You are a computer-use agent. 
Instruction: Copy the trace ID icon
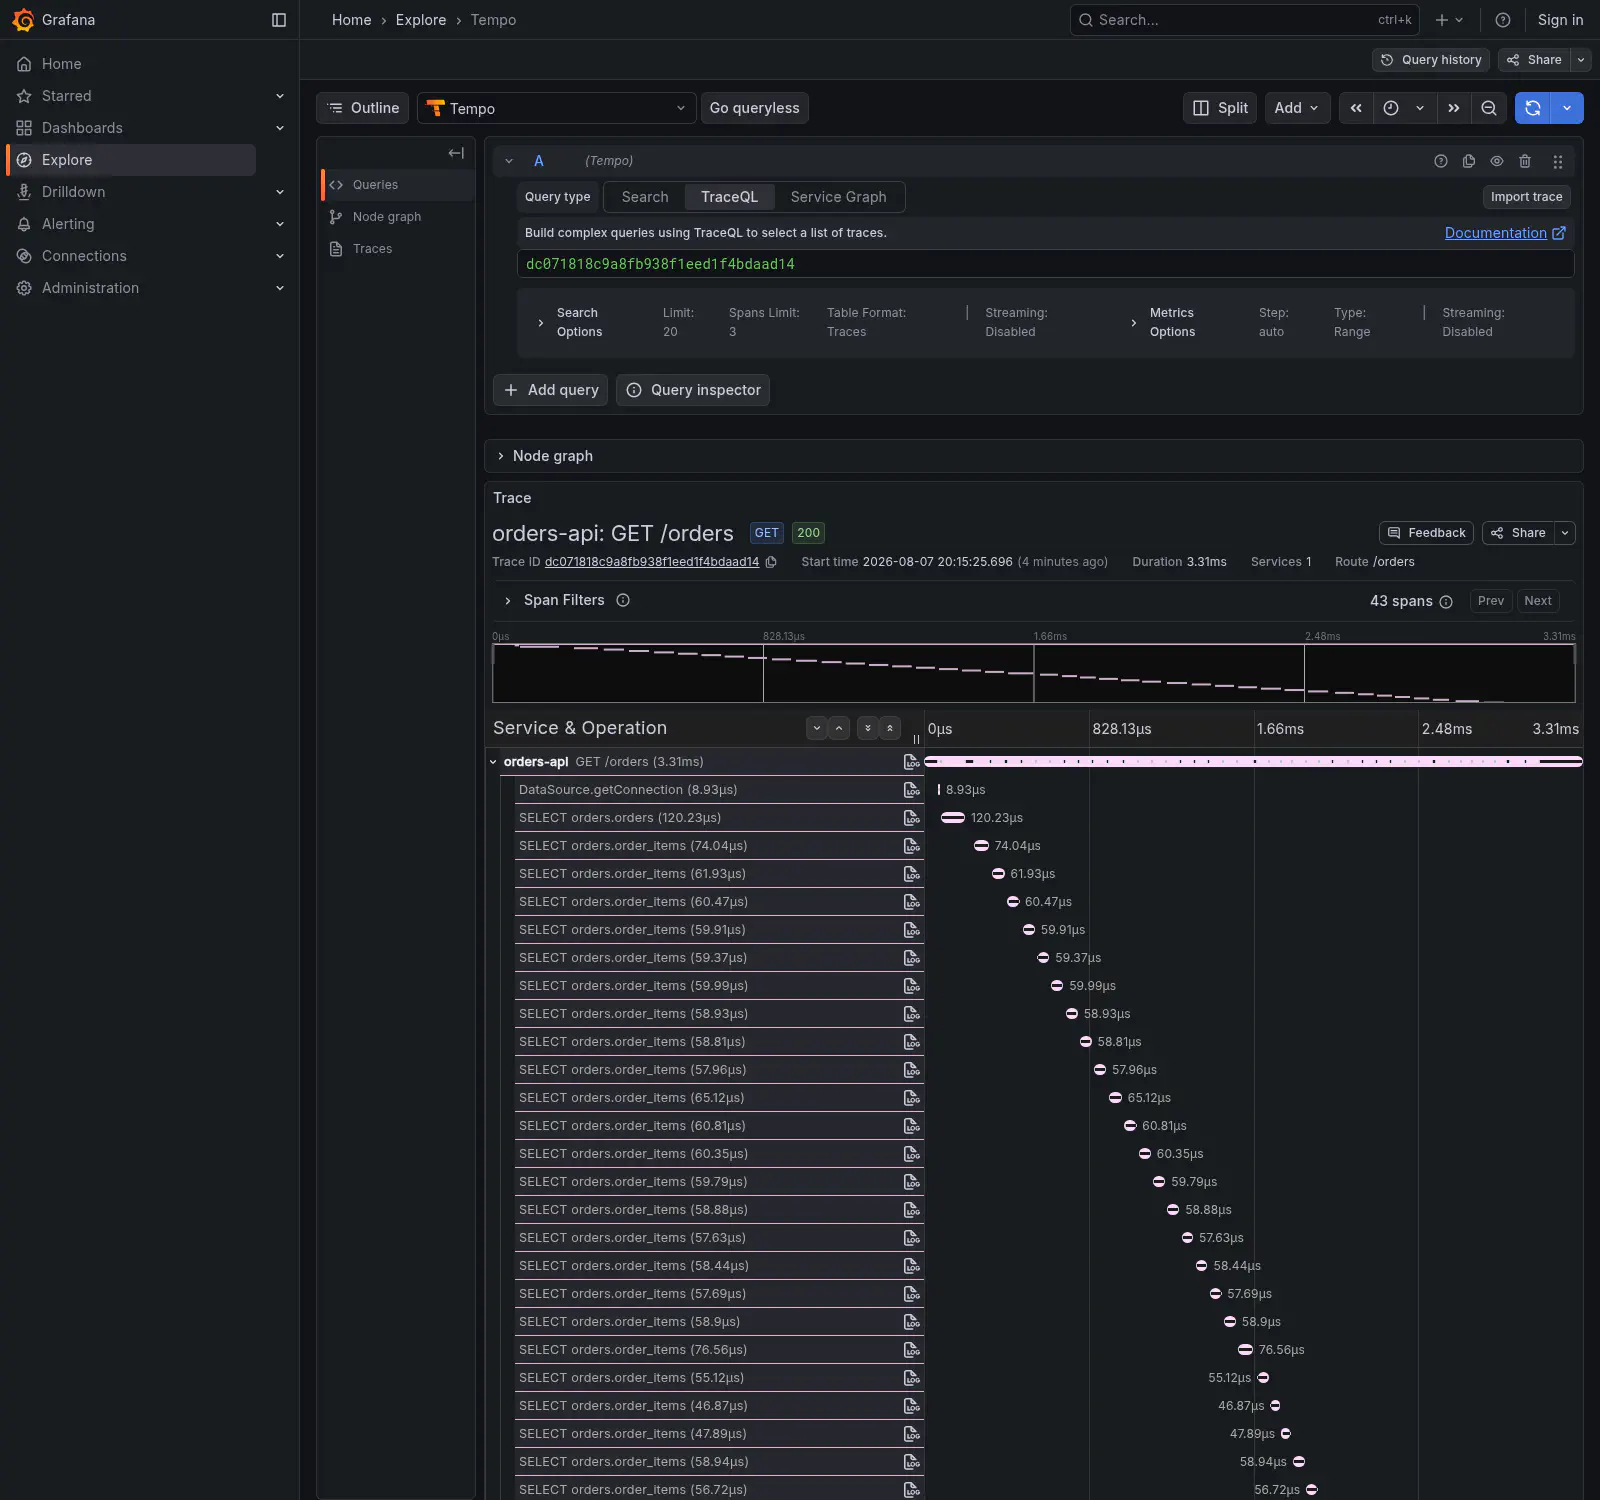click(771, 562)
